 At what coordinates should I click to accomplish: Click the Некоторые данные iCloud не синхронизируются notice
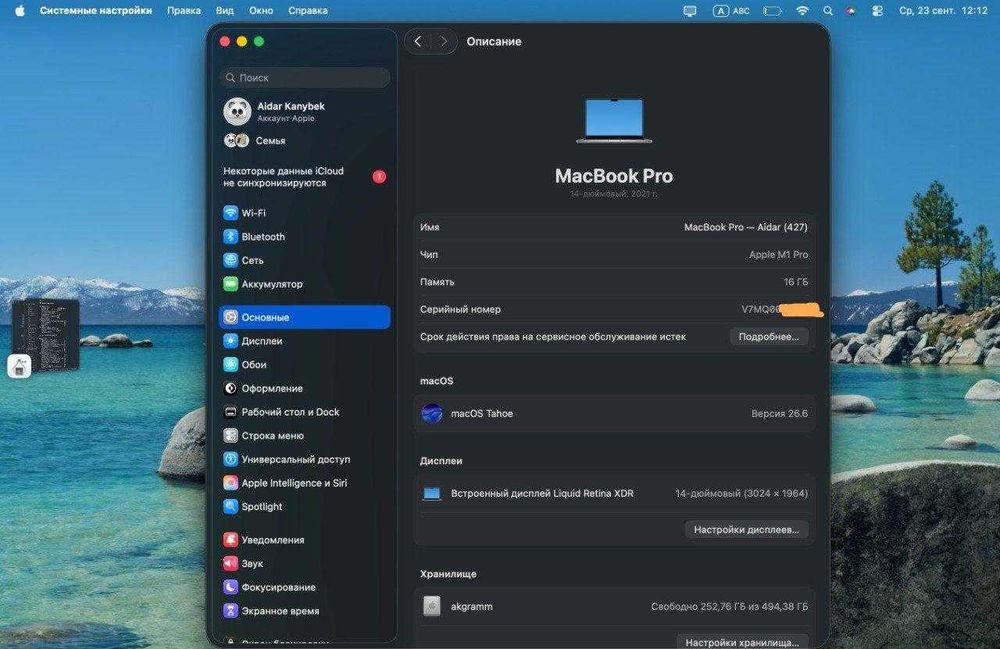[x=283, y=177]
